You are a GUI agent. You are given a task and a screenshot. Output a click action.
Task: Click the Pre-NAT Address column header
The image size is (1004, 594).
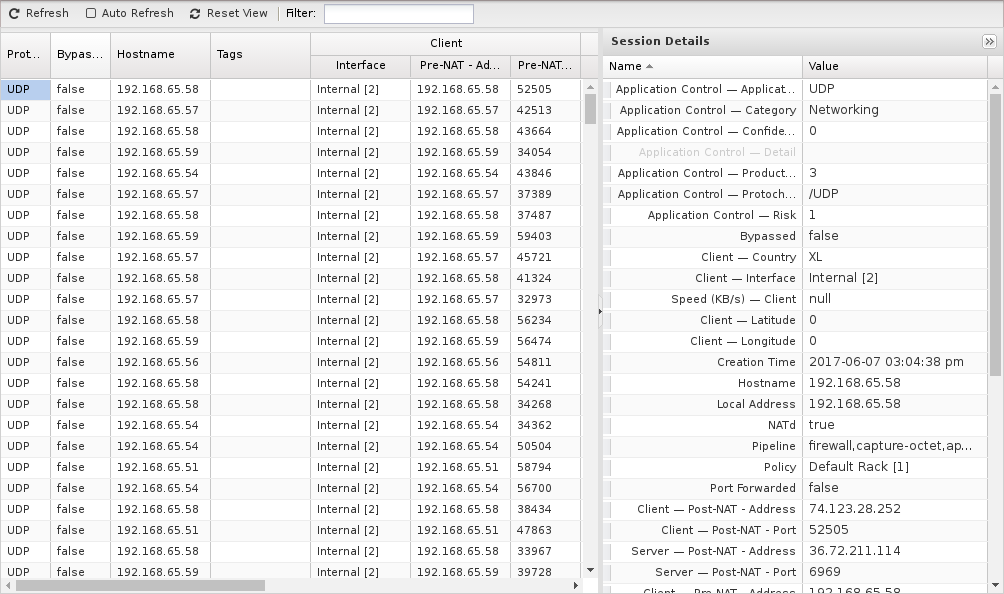460,65
